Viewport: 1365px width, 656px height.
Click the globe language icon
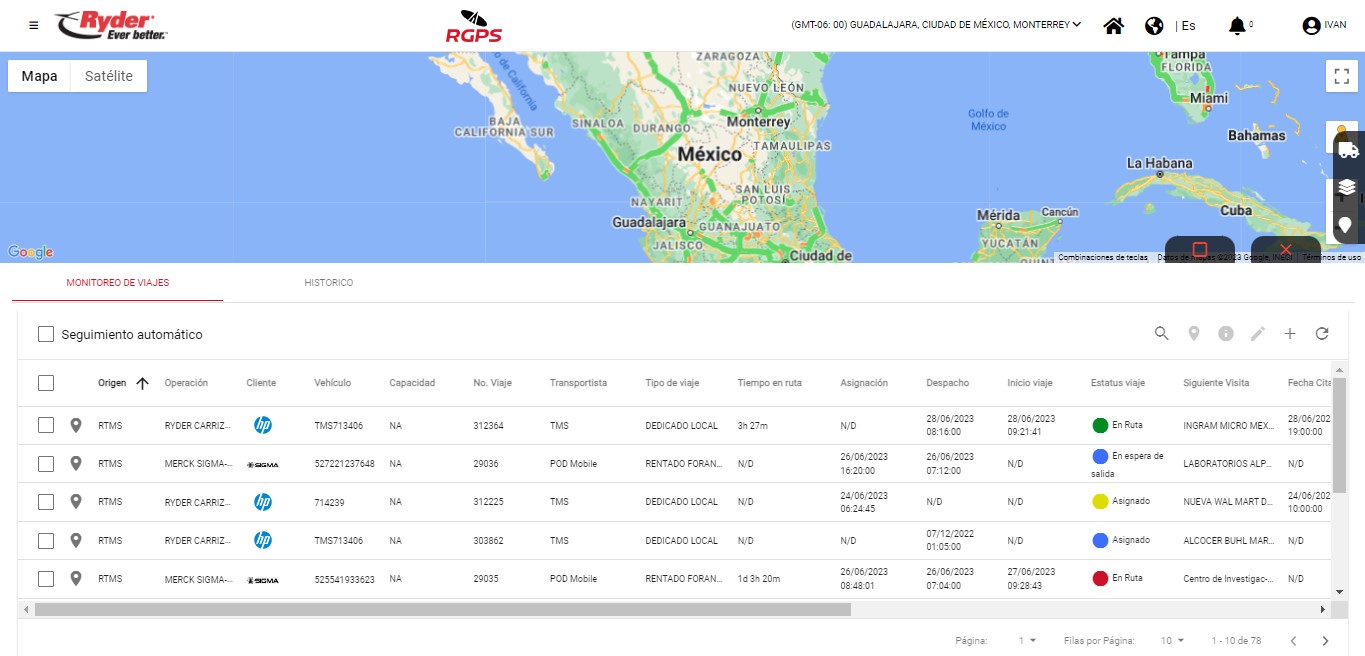pos(1154,26)
